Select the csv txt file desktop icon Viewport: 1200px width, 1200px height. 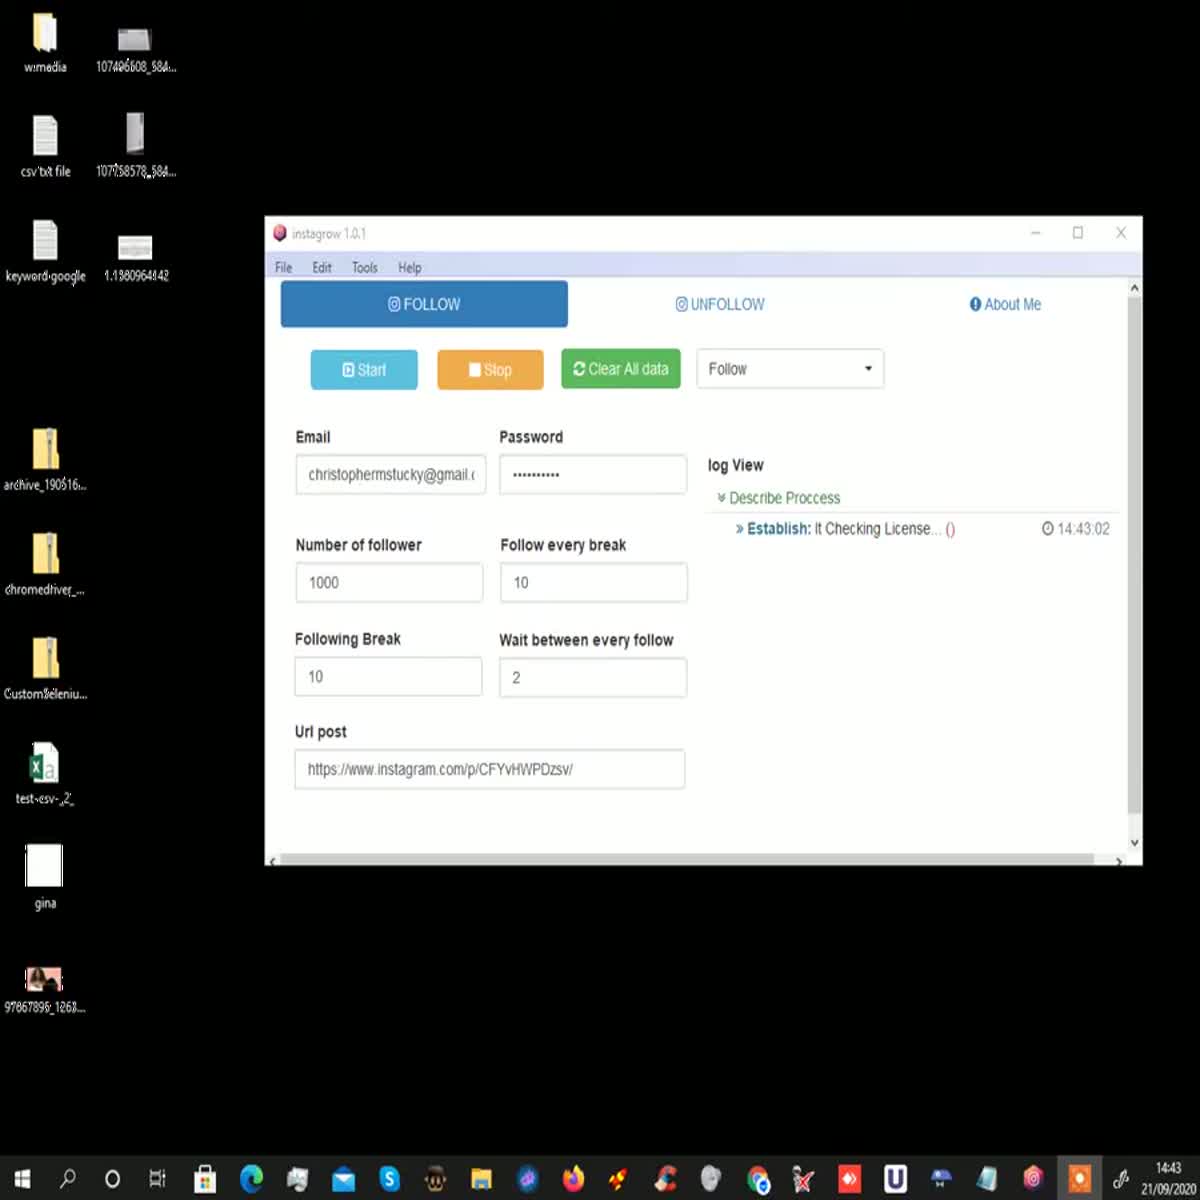point(45,147)
